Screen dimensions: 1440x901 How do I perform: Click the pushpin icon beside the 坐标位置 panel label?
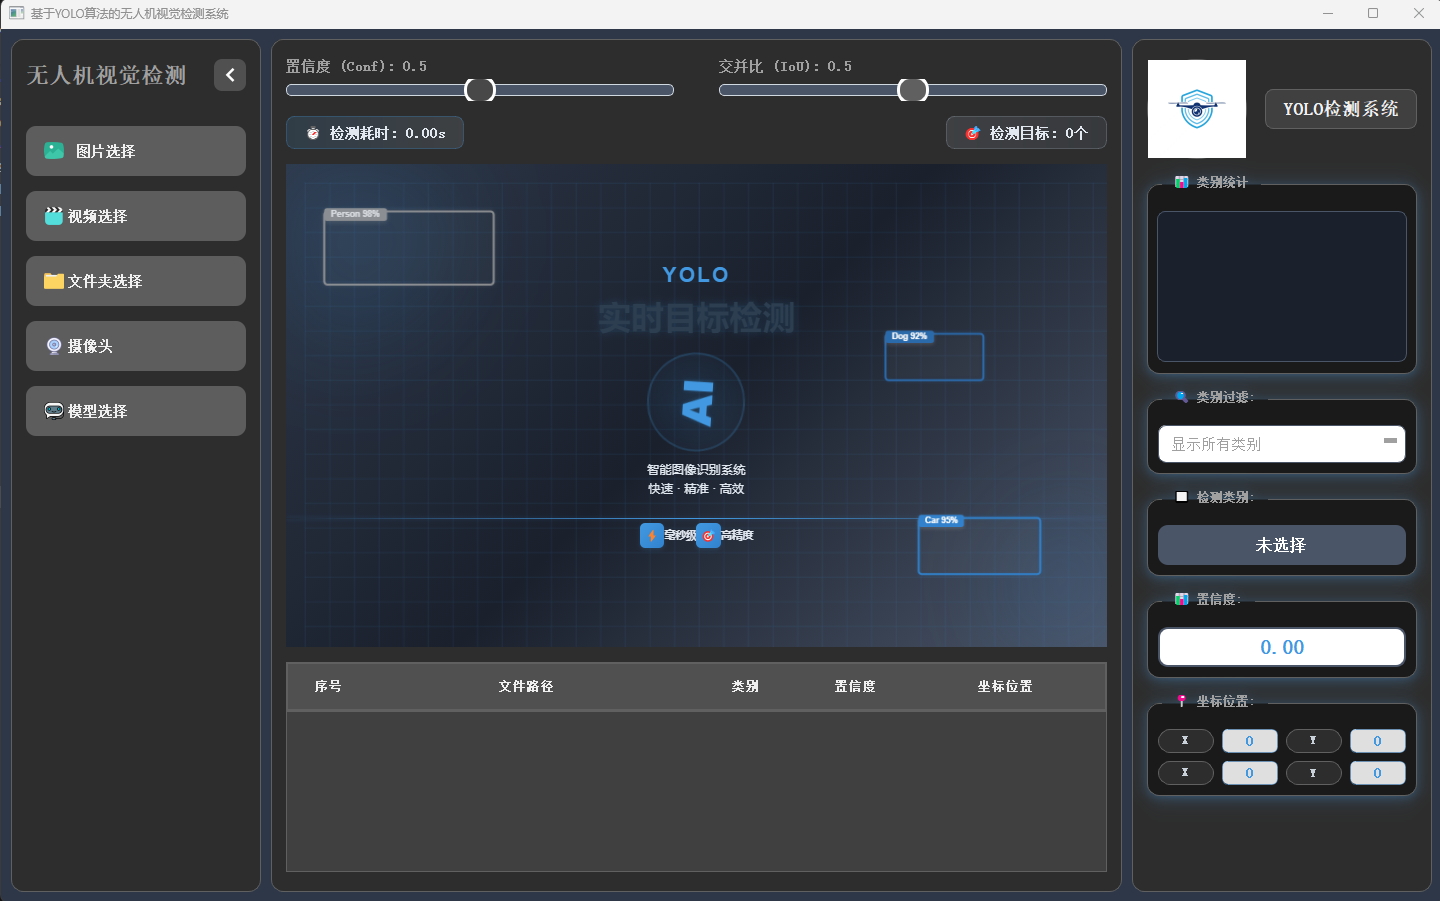tap(1182, 701)
